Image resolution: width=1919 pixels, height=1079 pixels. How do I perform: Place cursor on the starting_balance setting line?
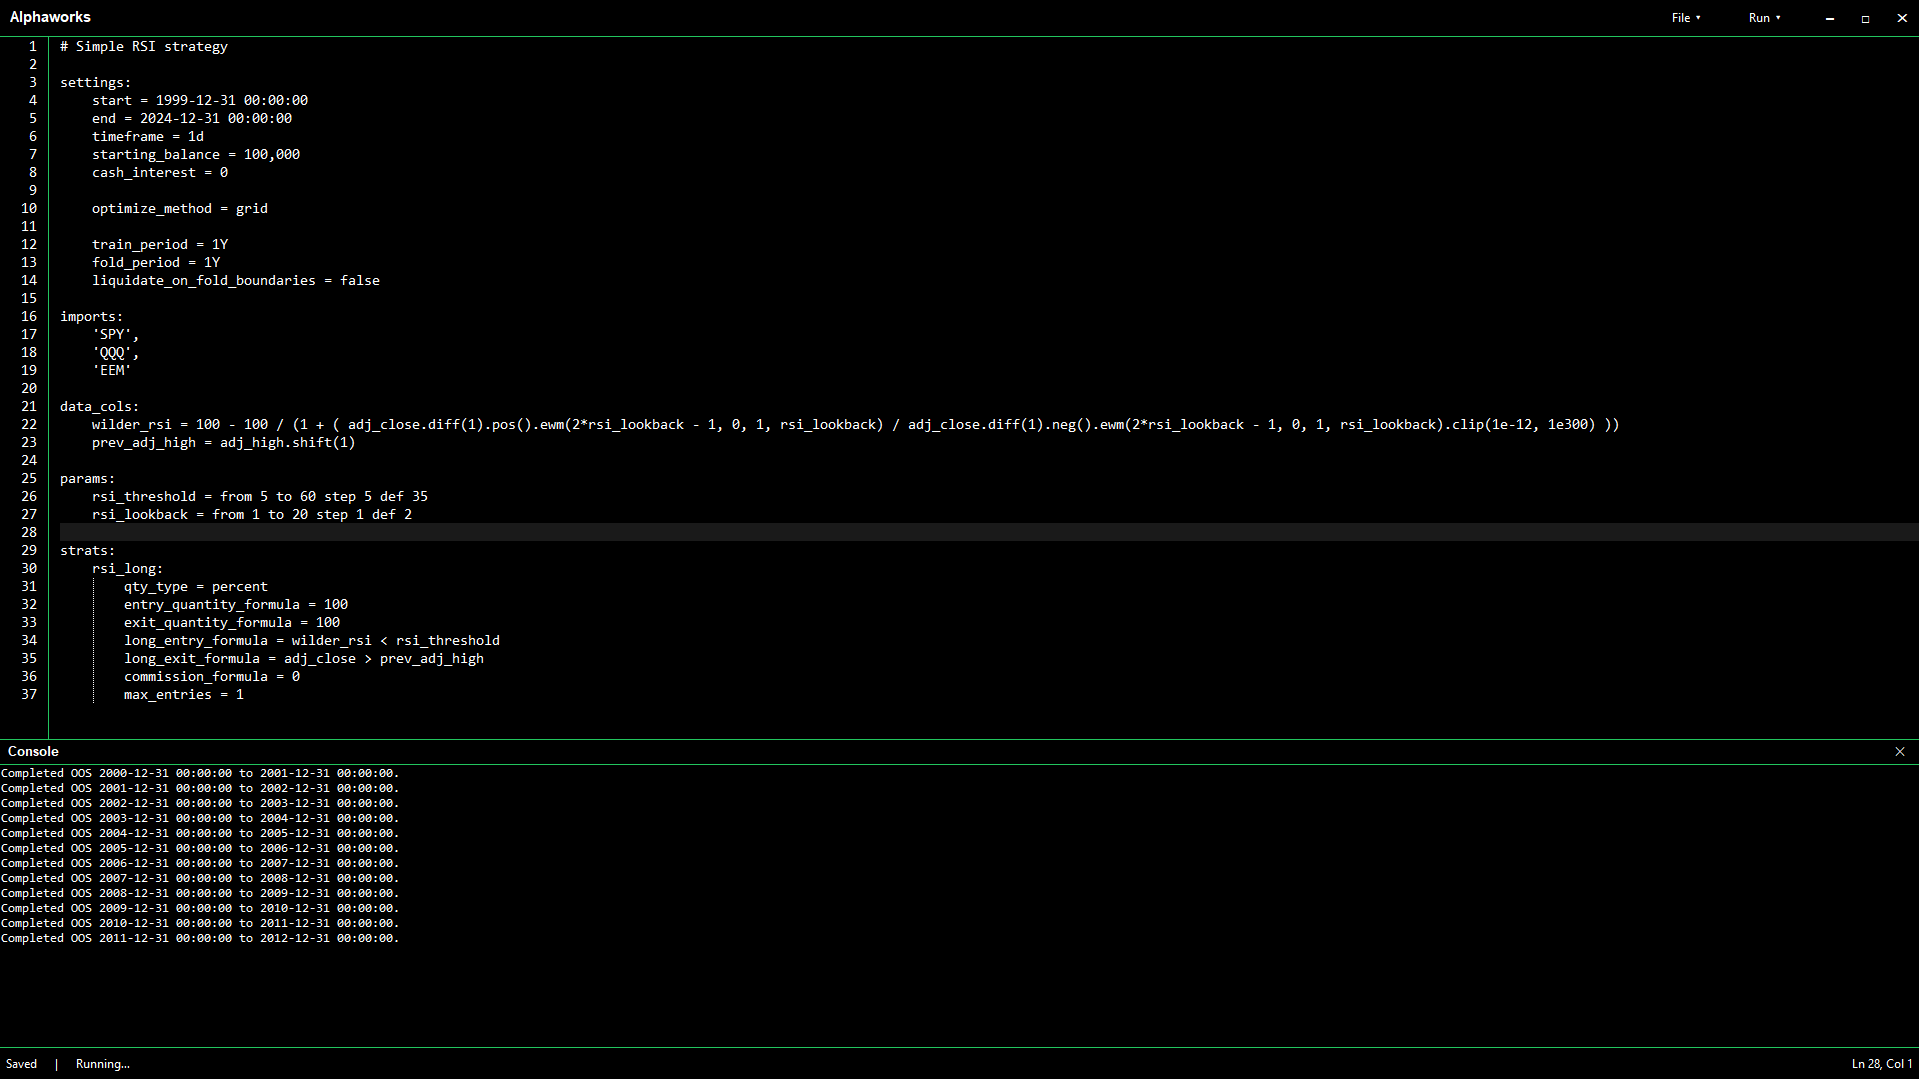click(195, 154)
